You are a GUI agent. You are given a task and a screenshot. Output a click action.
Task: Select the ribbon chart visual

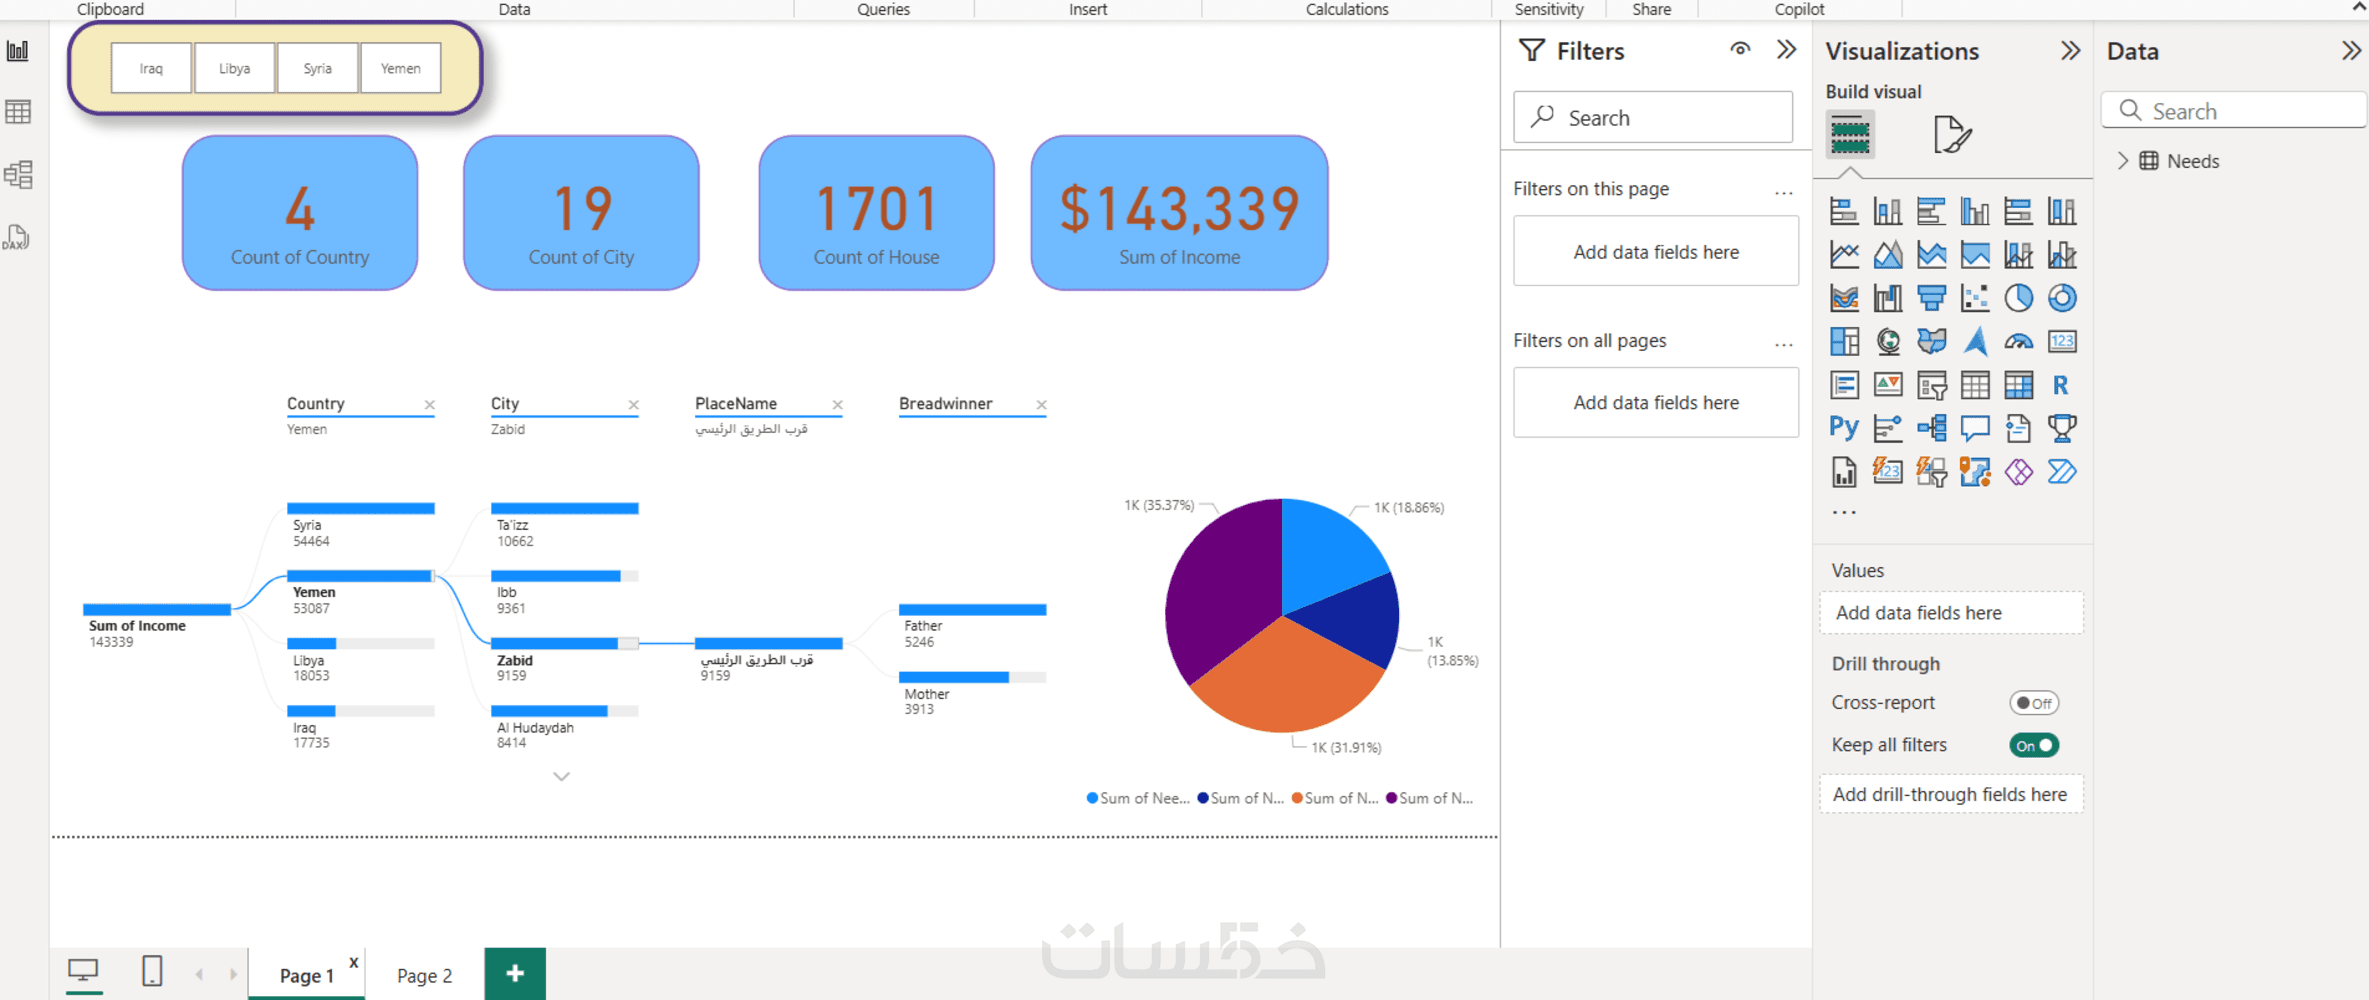[1844, 298]
